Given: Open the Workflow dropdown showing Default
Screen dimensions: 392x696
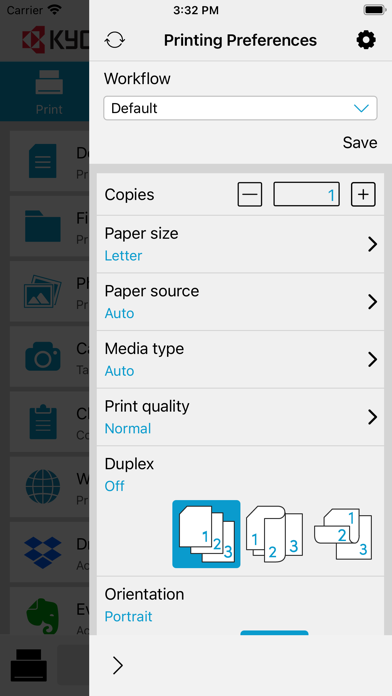Looking at the screenshot, I should click(x=240, y=108).
